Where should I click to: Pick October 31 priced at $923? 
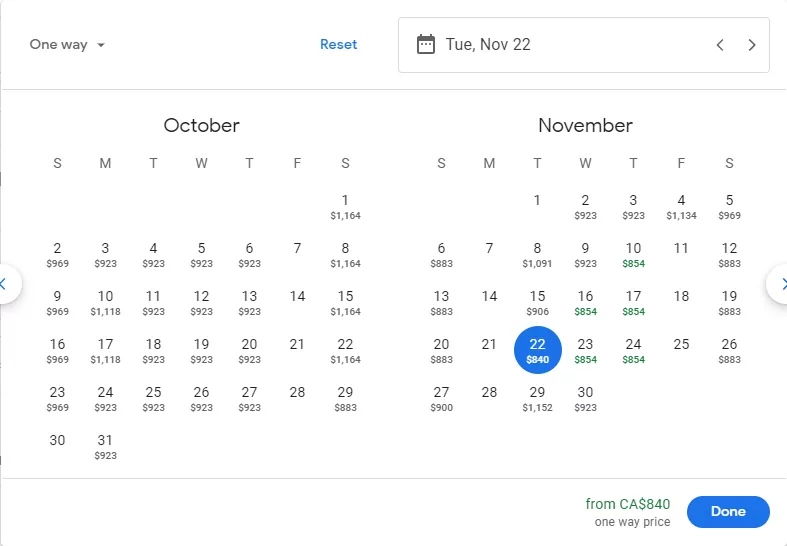(x=105, y=447)
